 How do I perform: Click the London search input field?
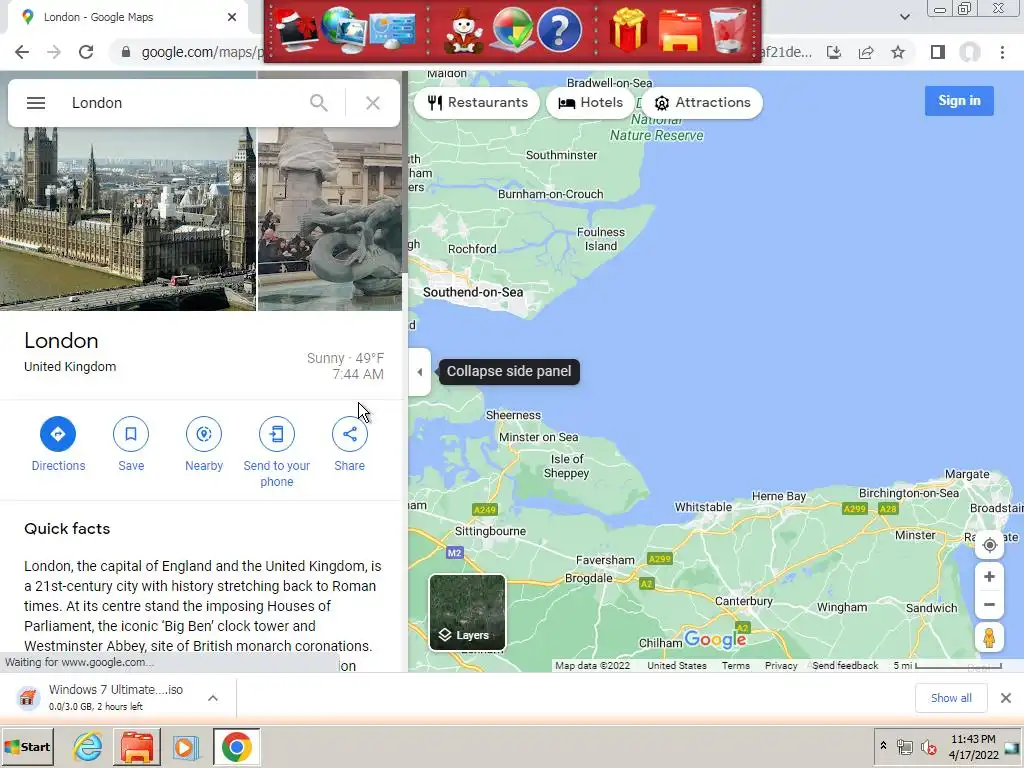(x=183, y=103)
